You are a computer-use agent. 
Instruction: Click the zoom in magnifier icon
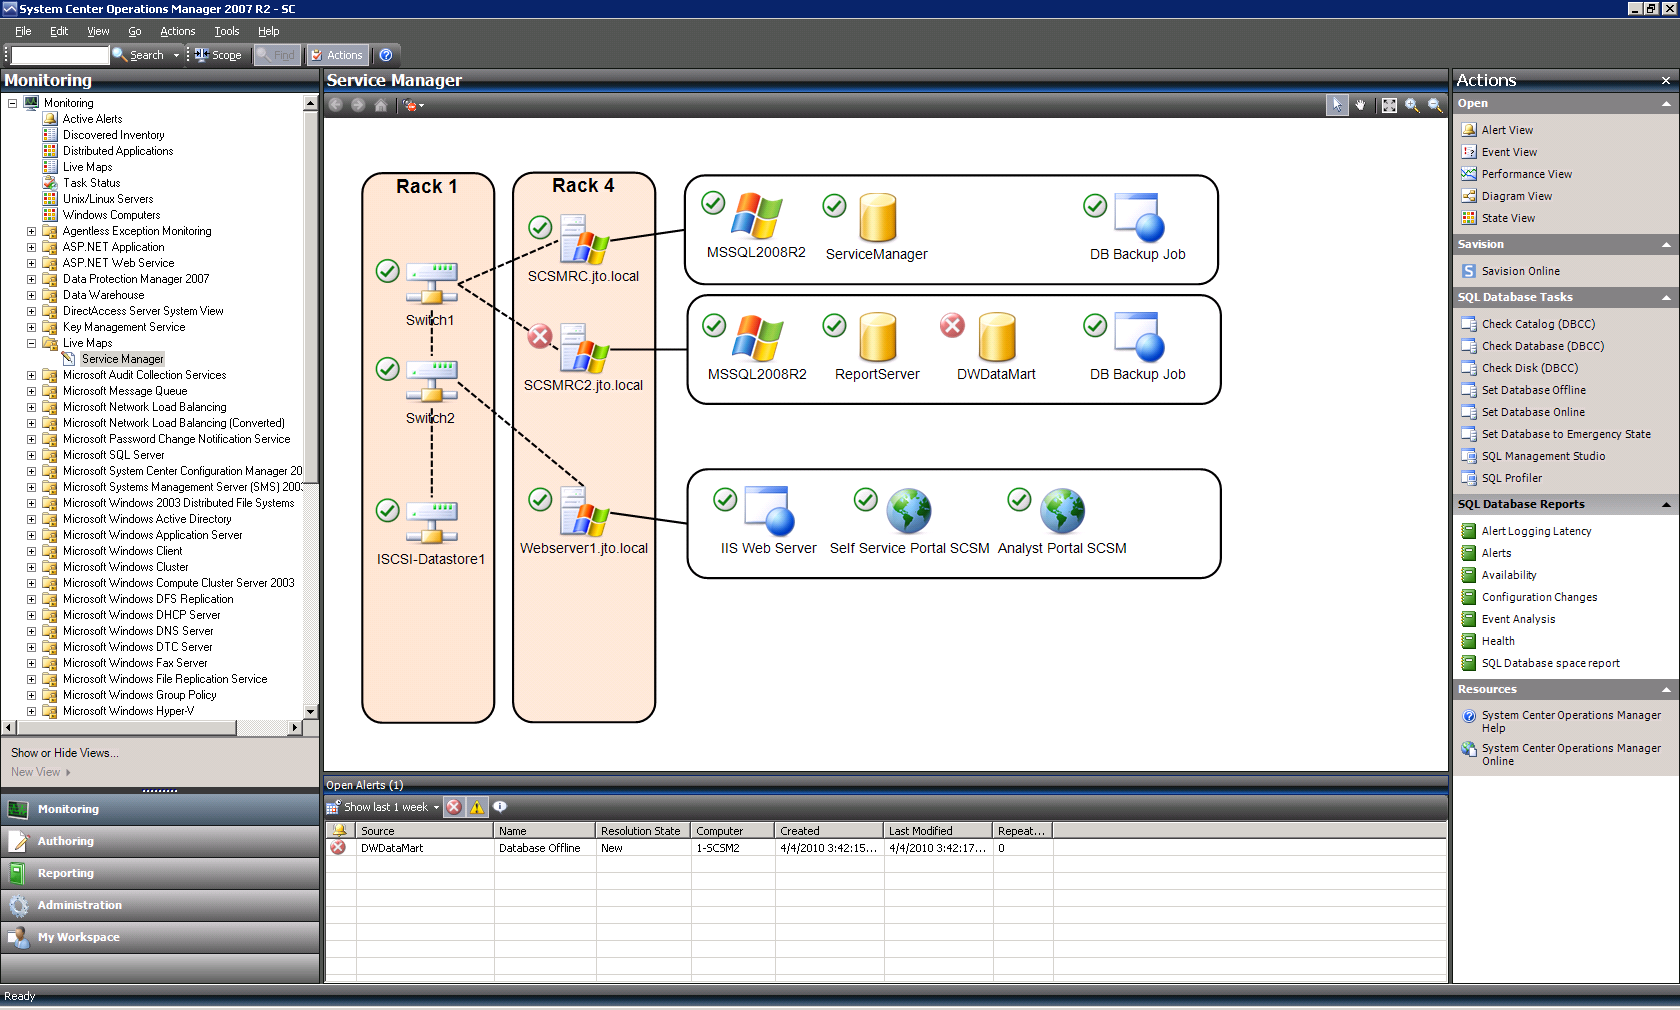point(1412,105)
